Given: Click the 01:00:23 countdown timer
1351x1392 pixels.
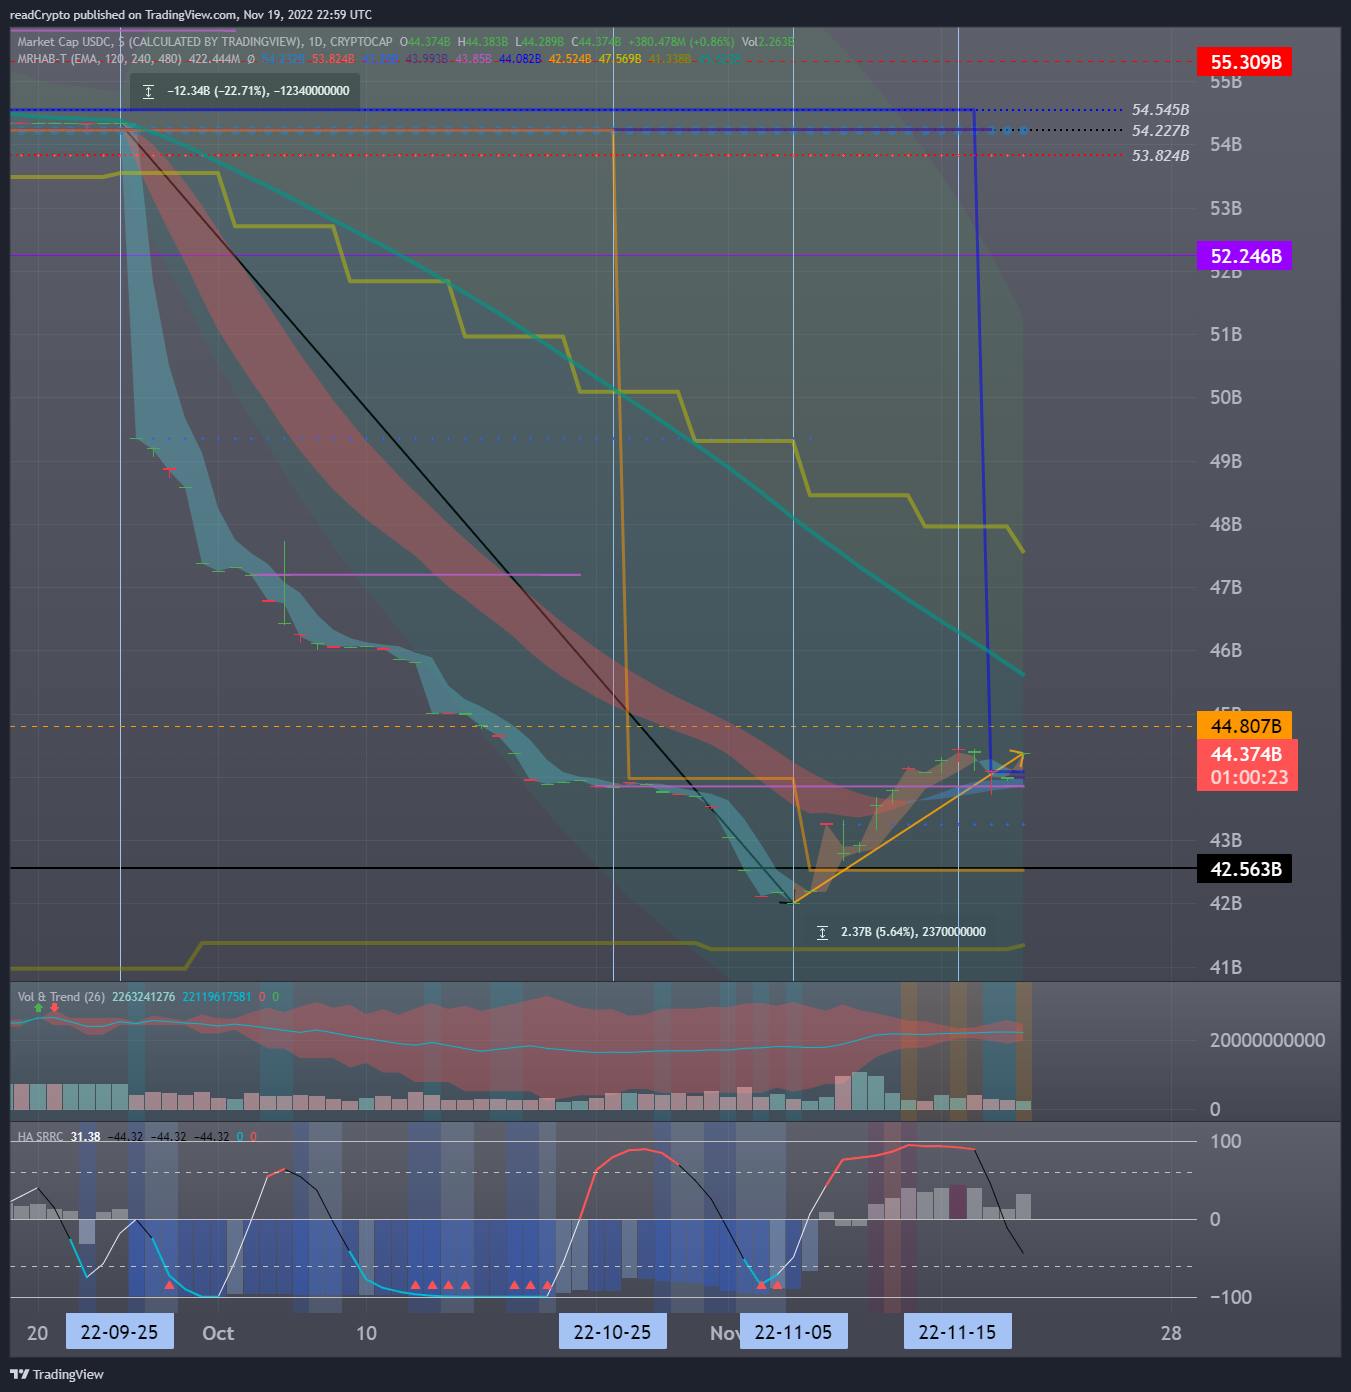Looking at the screenshot, I should click(x=1250, y=778).
